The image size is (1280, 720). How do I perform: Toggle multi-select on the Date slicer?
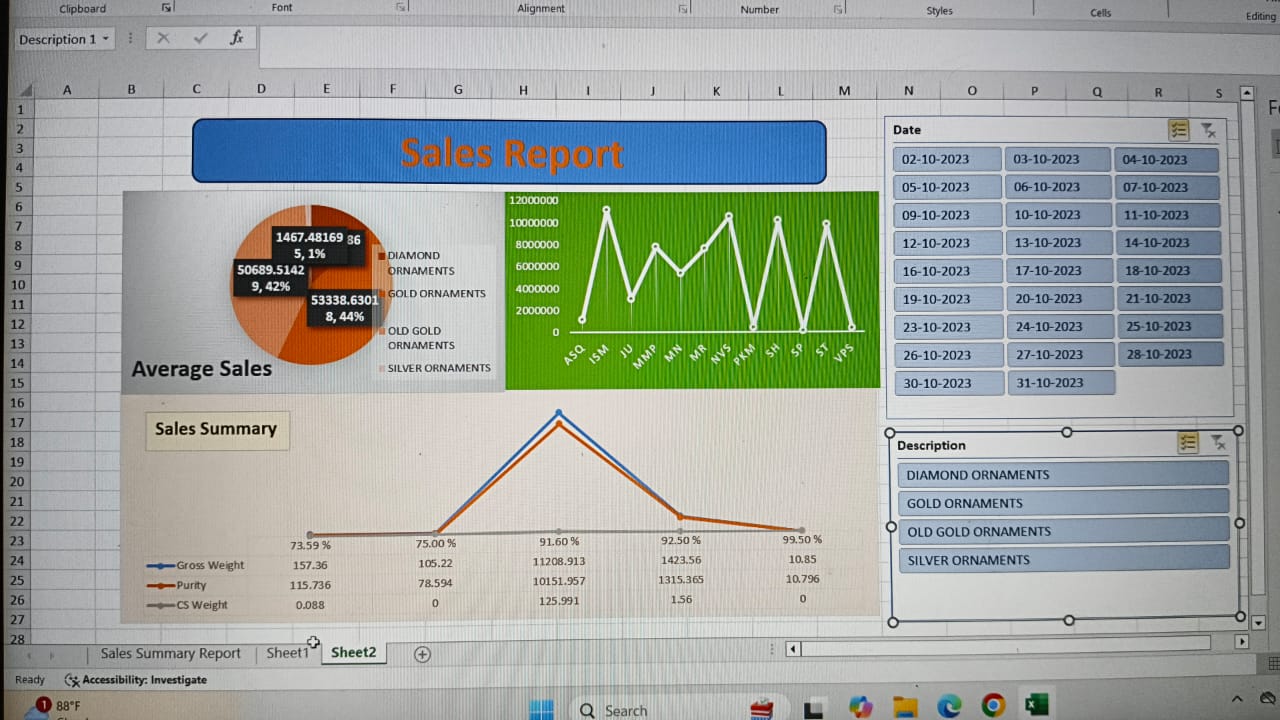click(x=1178, y=129)
